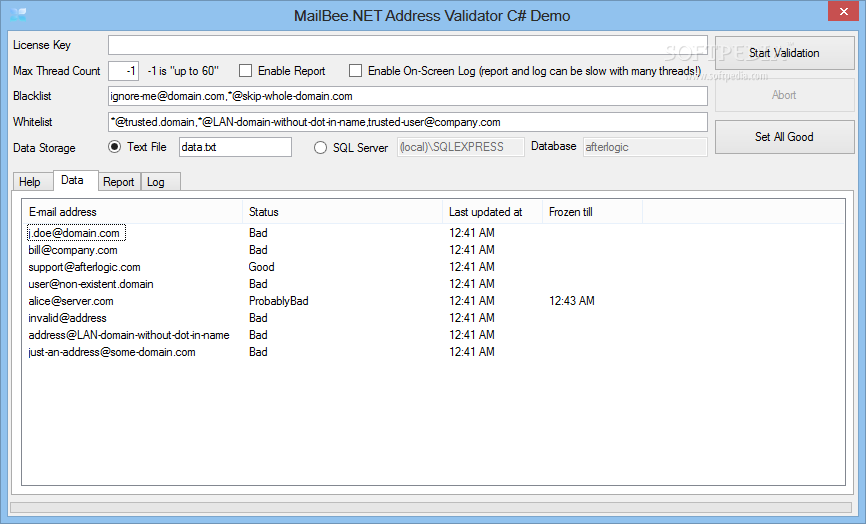Select row address@LAN-domain-without-dot-in-name

click(129, 335)
